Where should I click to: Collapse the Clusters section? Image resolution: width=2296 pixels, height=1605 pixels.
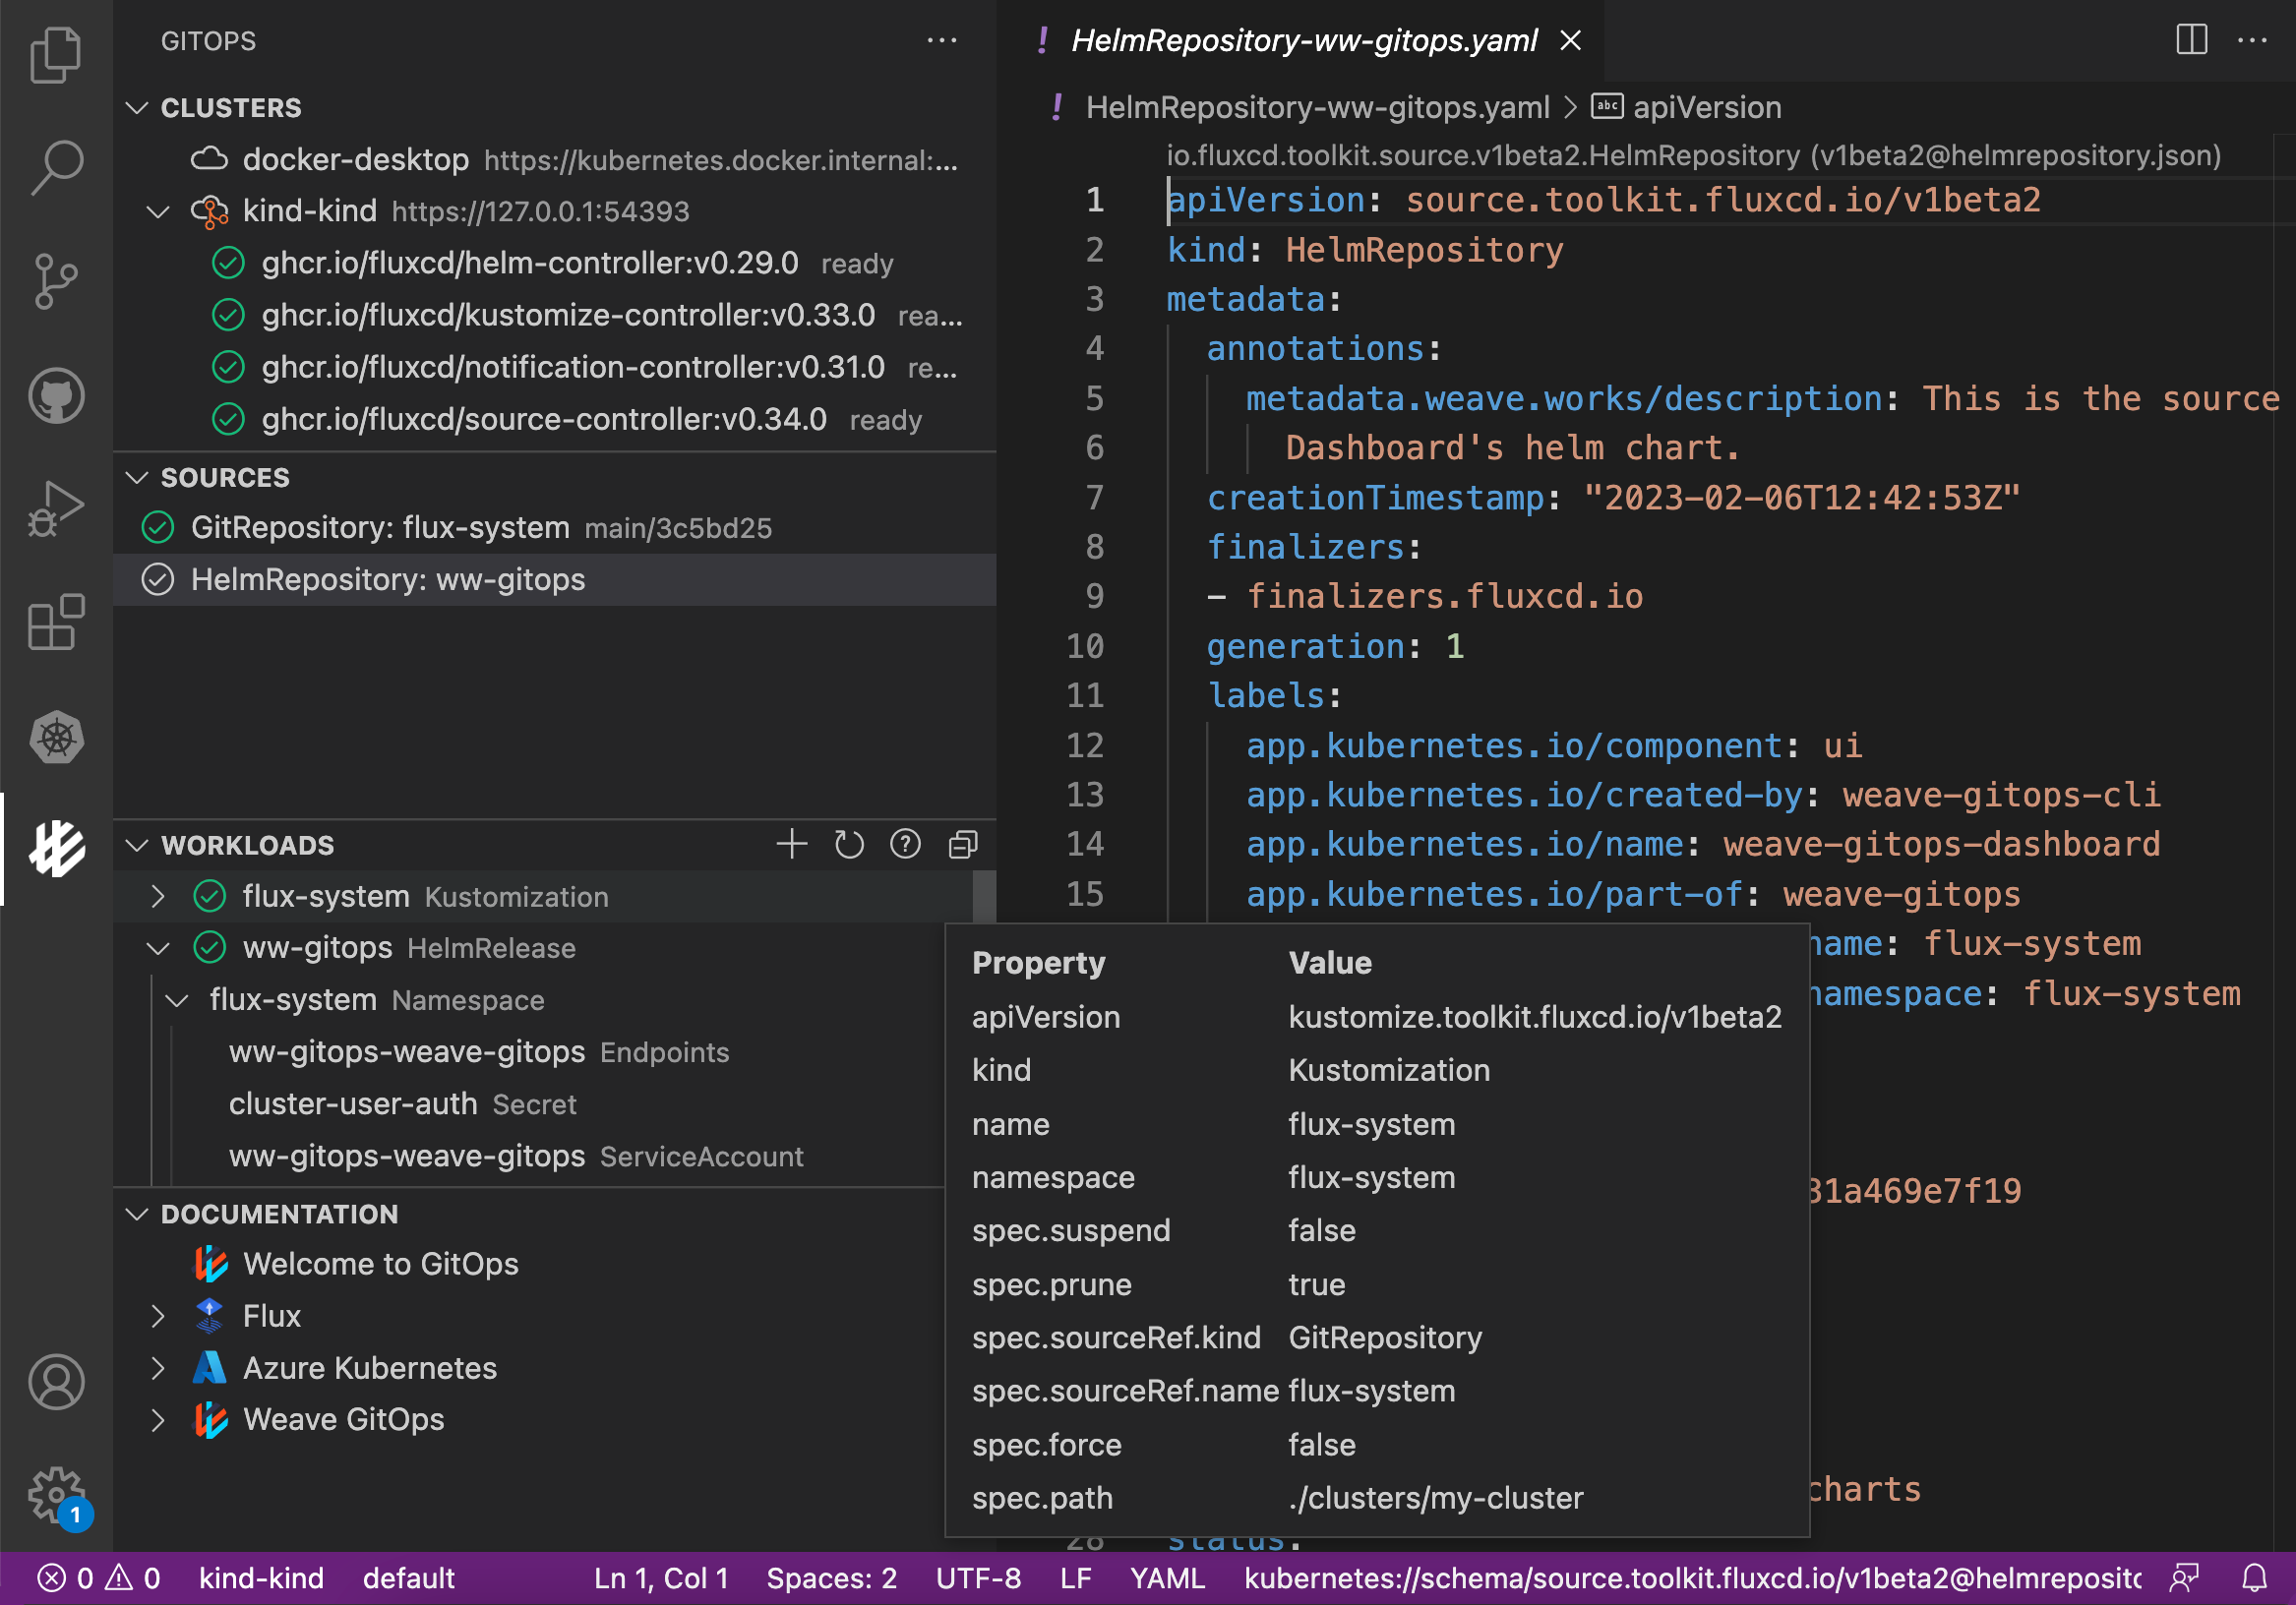[137, 107]
